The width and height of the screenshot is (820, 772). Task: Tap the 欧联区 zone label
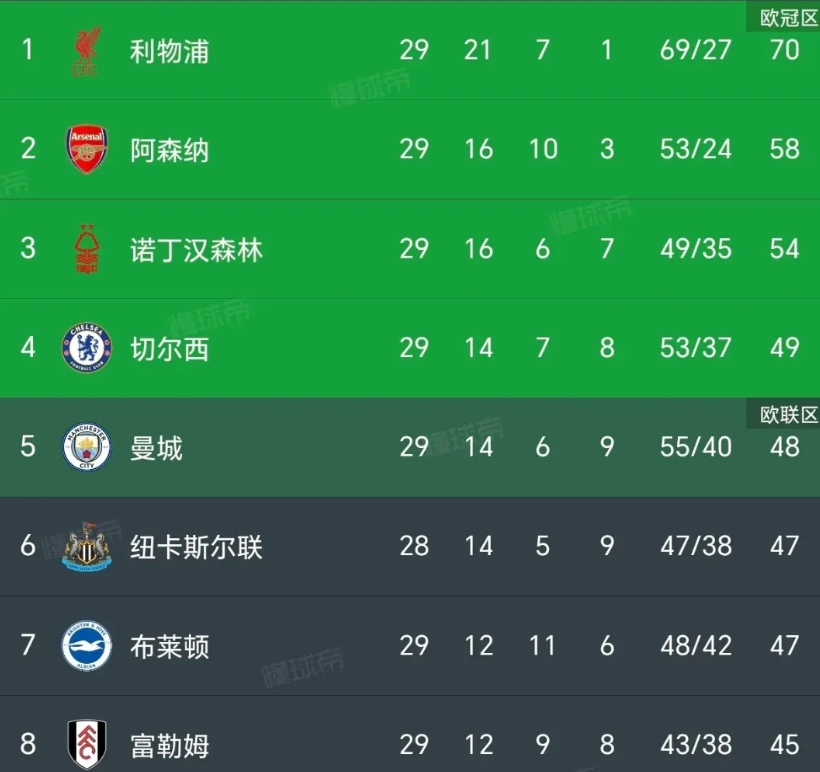pos(788,415)
